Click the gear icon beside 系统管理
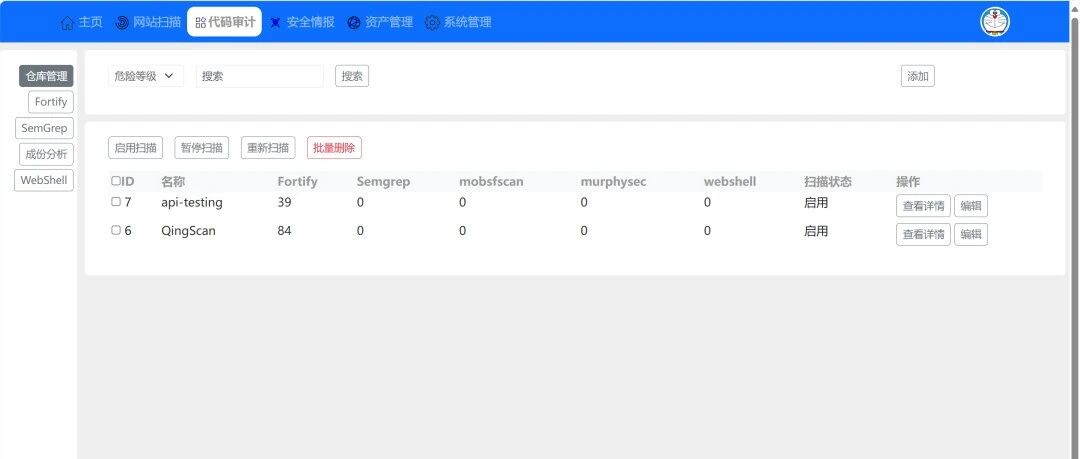Image resolution: width=1080 pixels, height=459 pixels. point(432,23)
